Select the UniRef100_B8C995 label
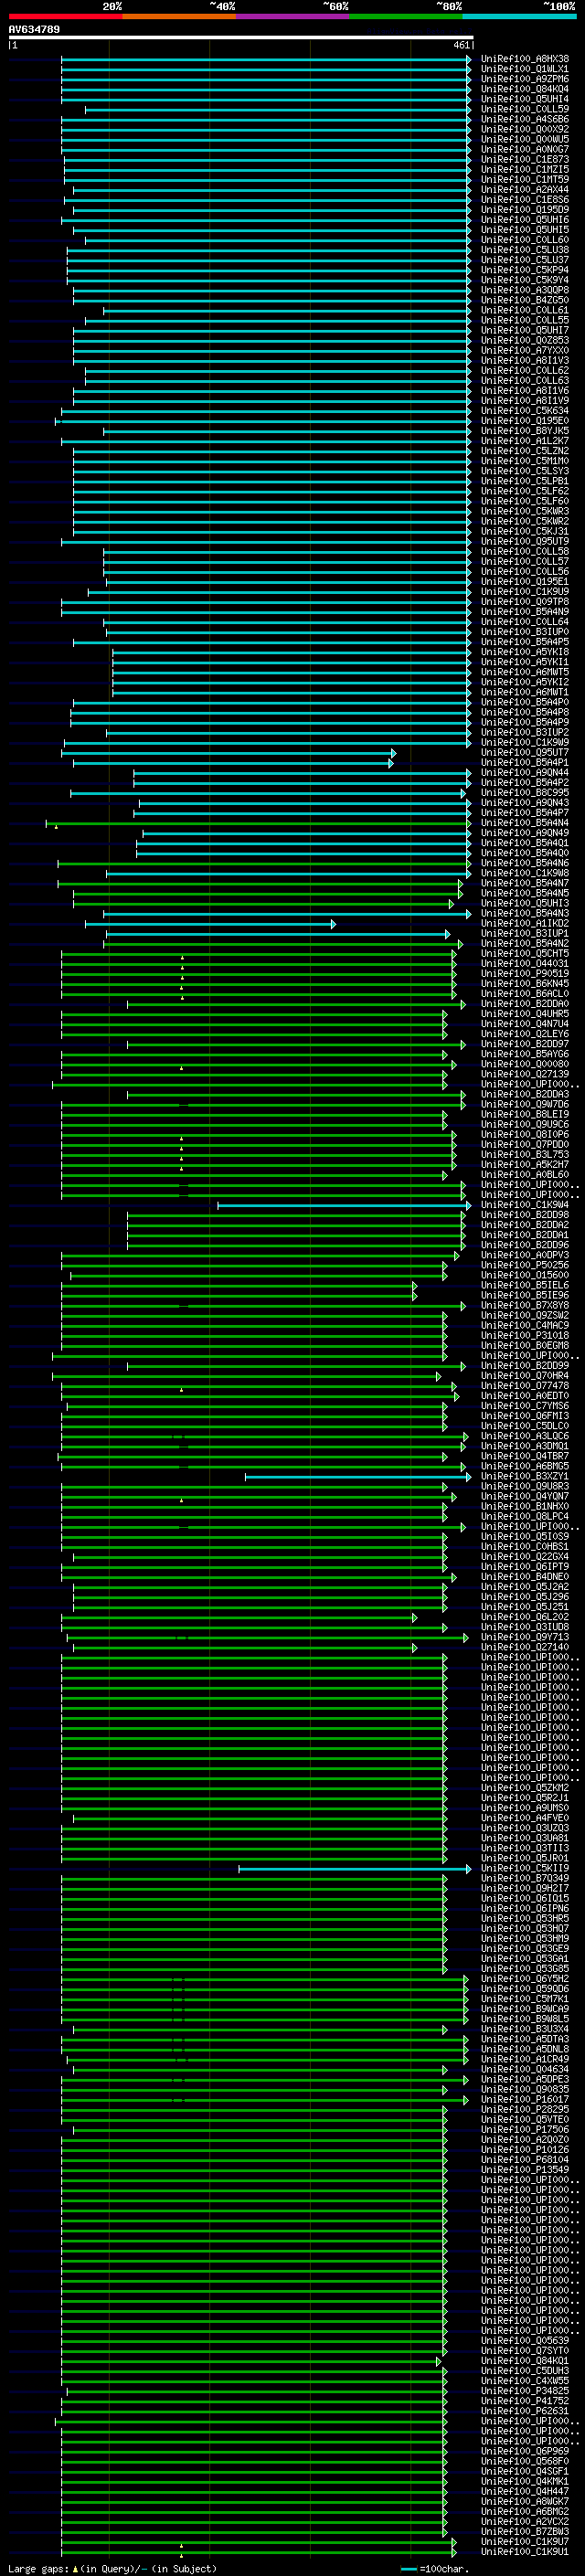The image size is (585, 2576). (525, 792)
